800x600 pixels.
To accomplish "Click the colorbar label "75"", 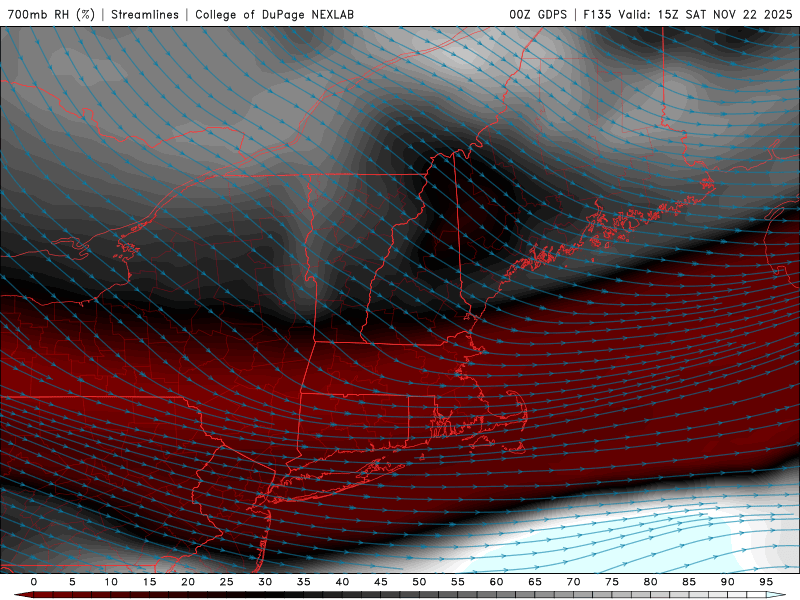I will (x=612, y=582).
